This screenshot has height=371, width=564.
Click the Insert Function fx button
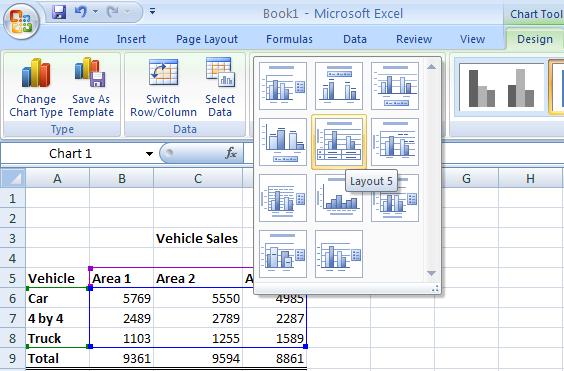click(x=231, y=154)
